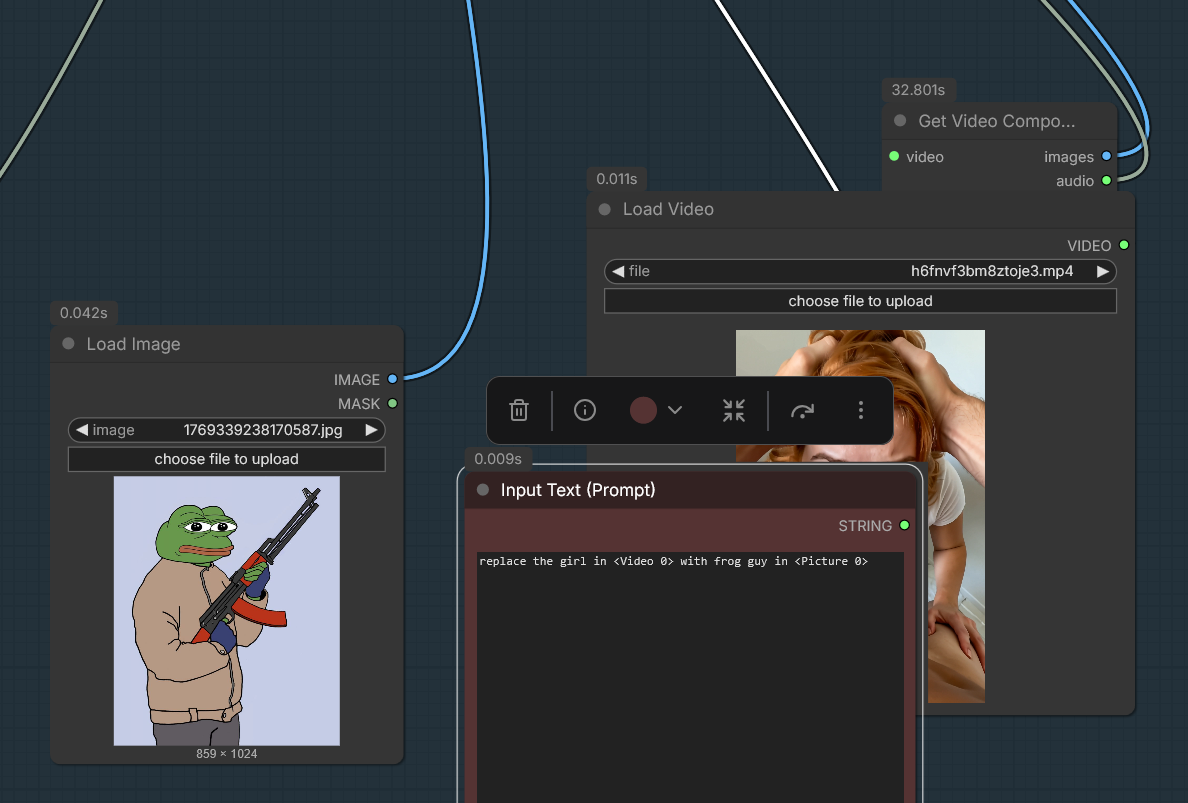
Task: Click the 0.009s execution time badge
Action: [498, 459]
